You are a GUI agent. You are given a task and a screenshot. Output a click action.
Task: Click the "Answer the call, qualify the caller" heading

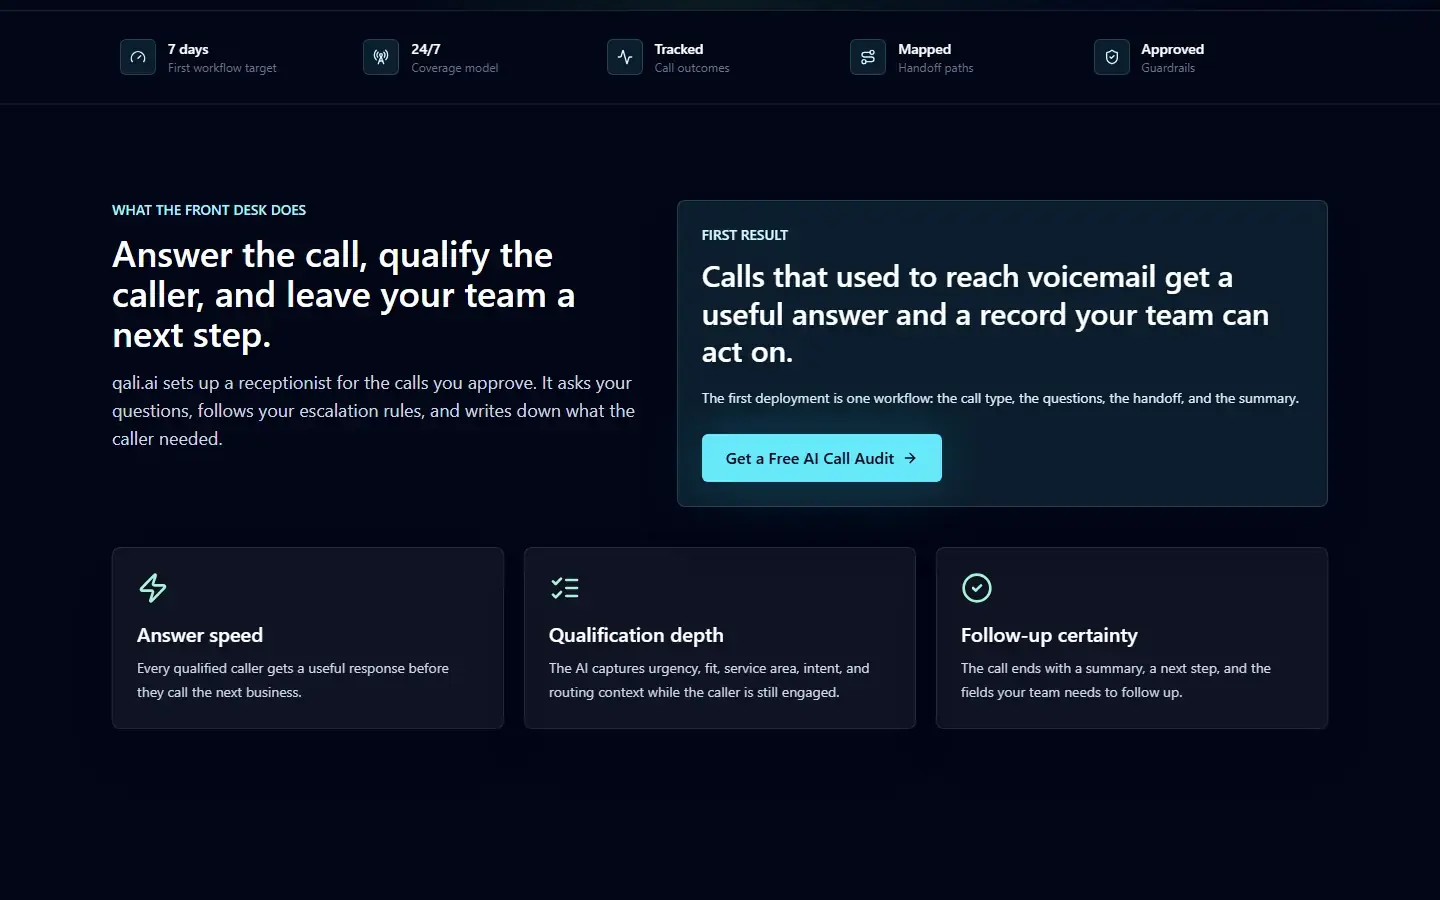[344, 295]
